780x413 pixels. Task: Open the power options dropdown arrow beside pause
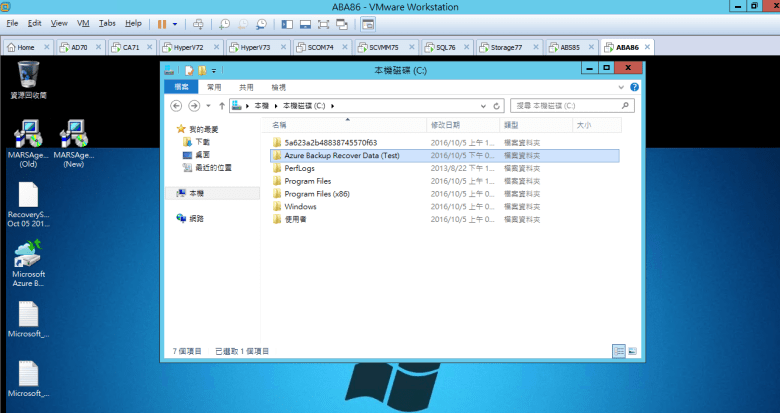(x=176, y=22)
